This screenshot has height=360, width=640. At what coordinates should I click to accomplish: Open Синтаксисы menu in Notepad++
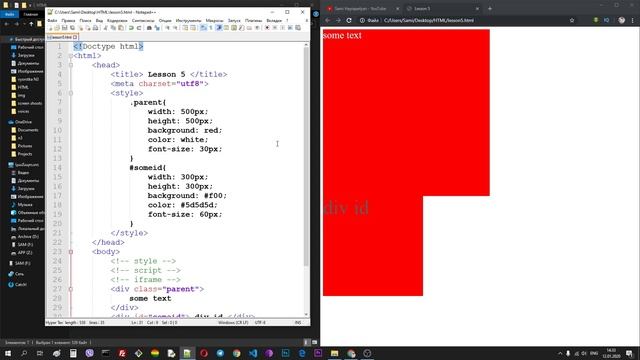(143, 20)
